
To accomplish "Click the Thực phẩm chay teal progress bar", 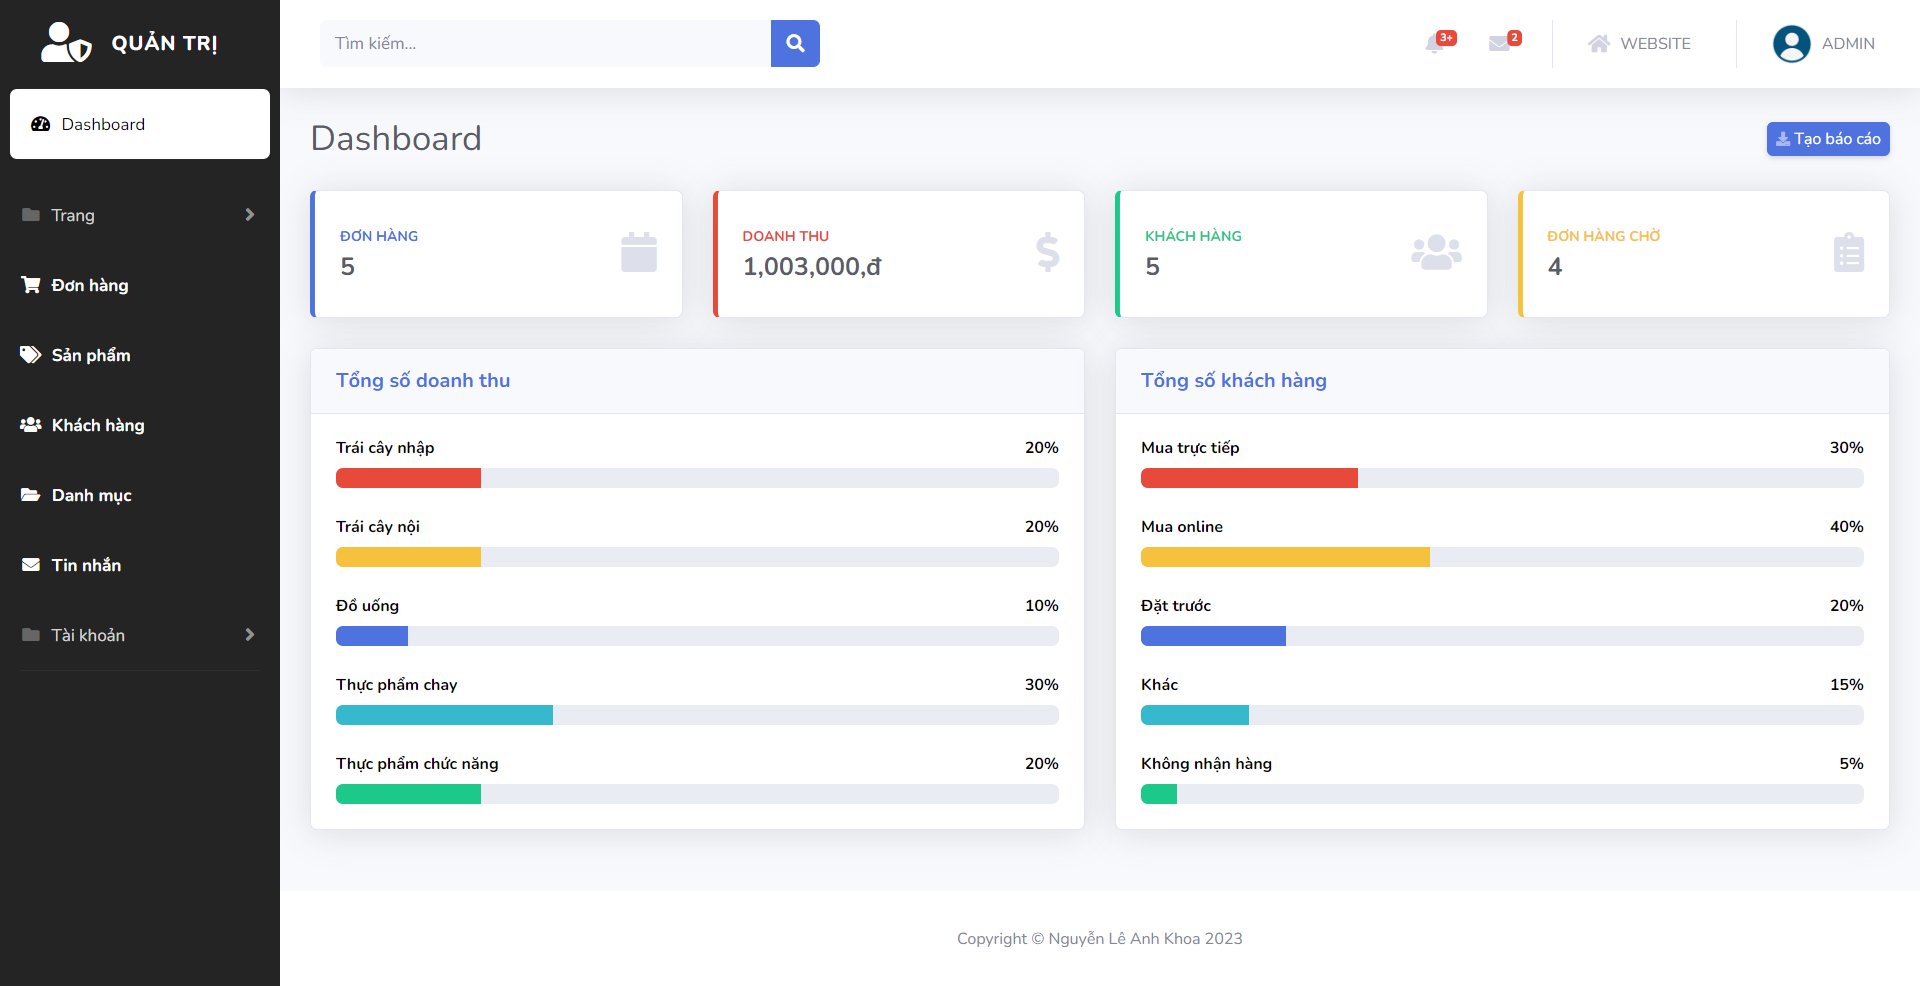I will point(444,715).
